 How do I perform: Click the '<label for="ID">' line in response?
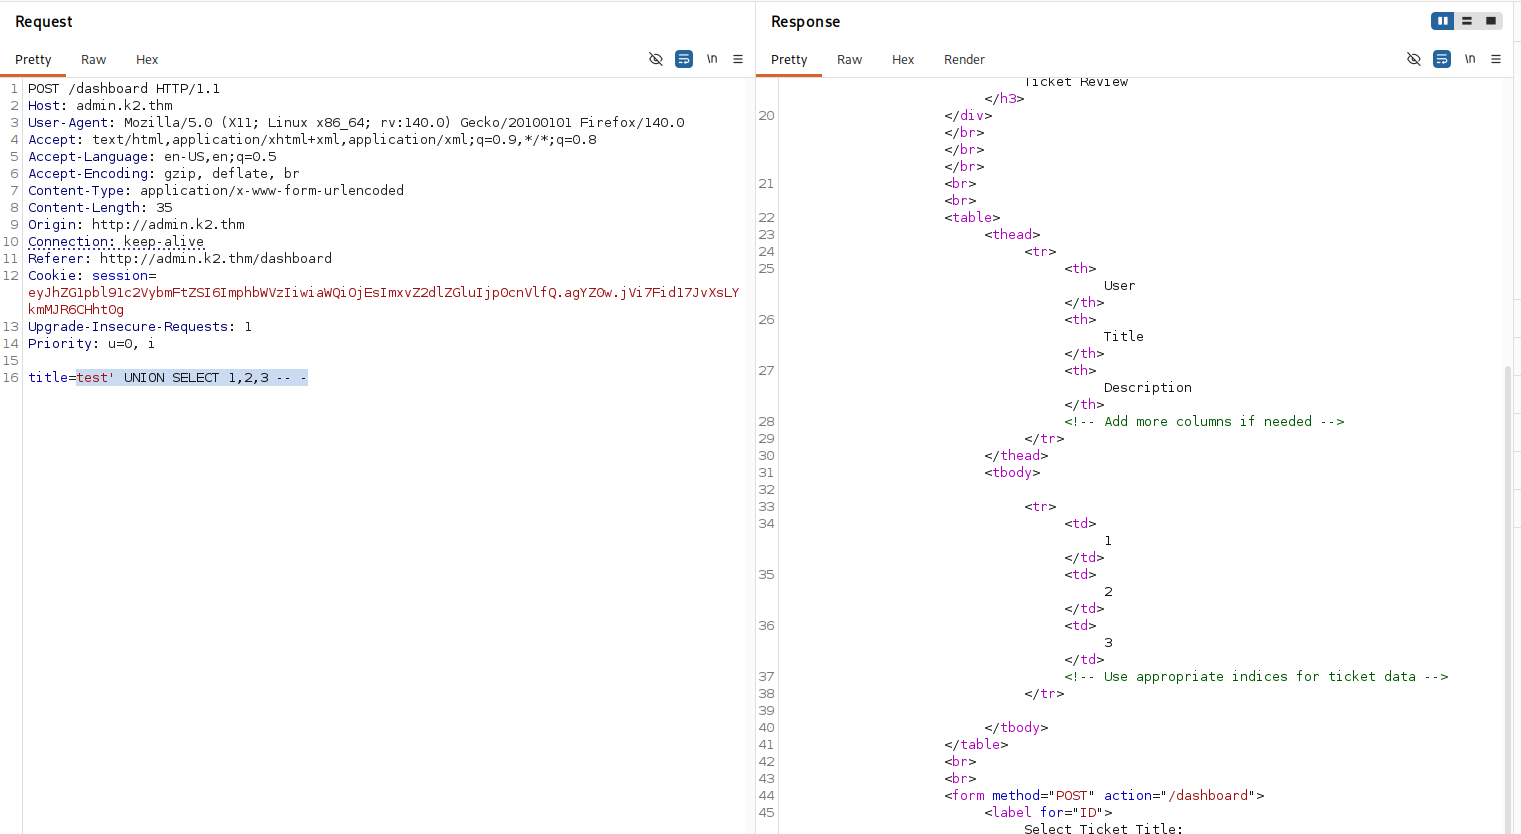click(1048, 812)
